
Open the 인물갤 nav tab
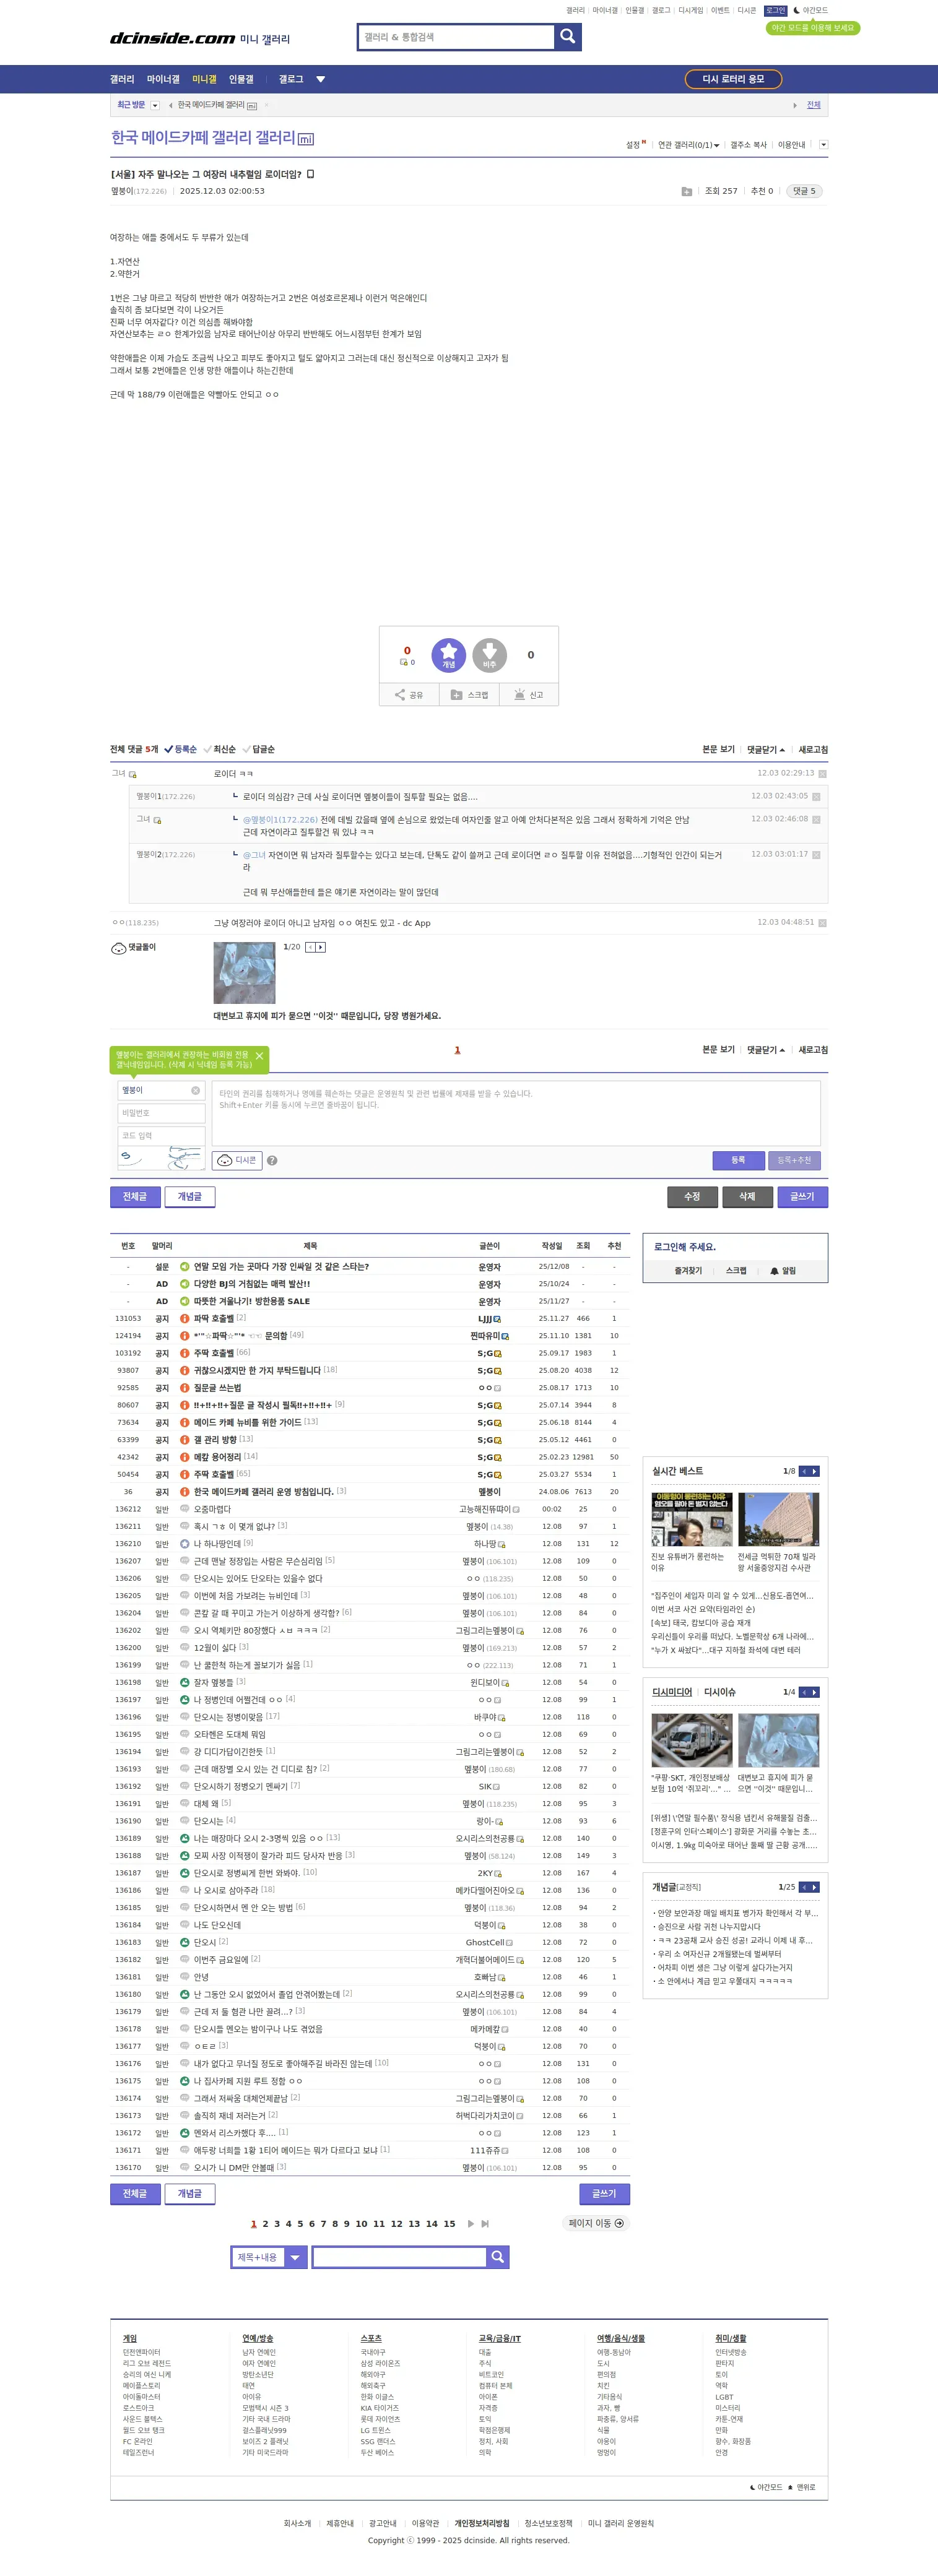[x=241, y=79]
